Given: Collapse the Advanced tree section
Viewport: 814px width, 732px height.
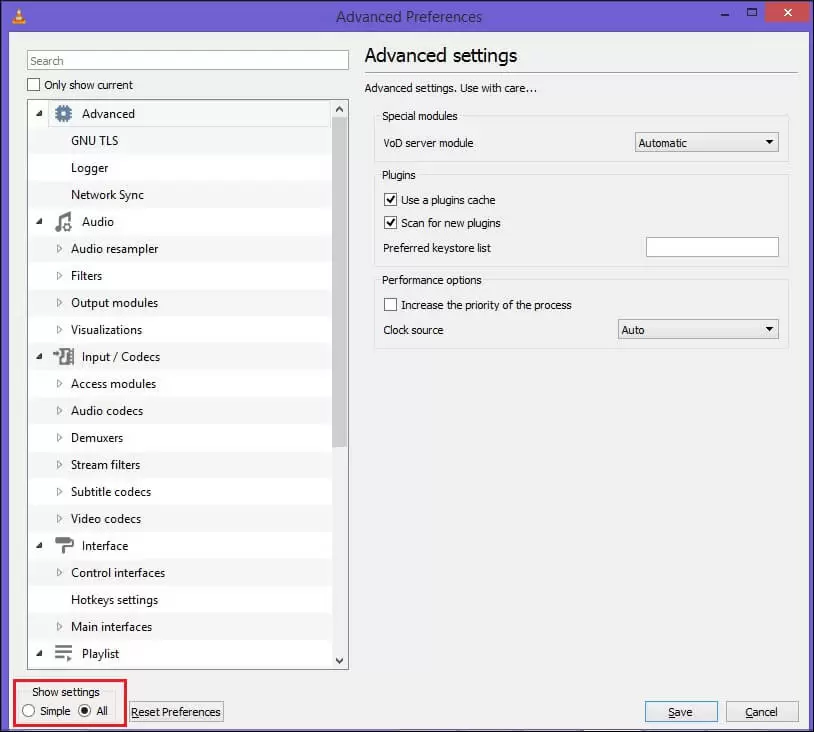Looking at the screenshot, I should pyautogui.click(x=39, y=113).
